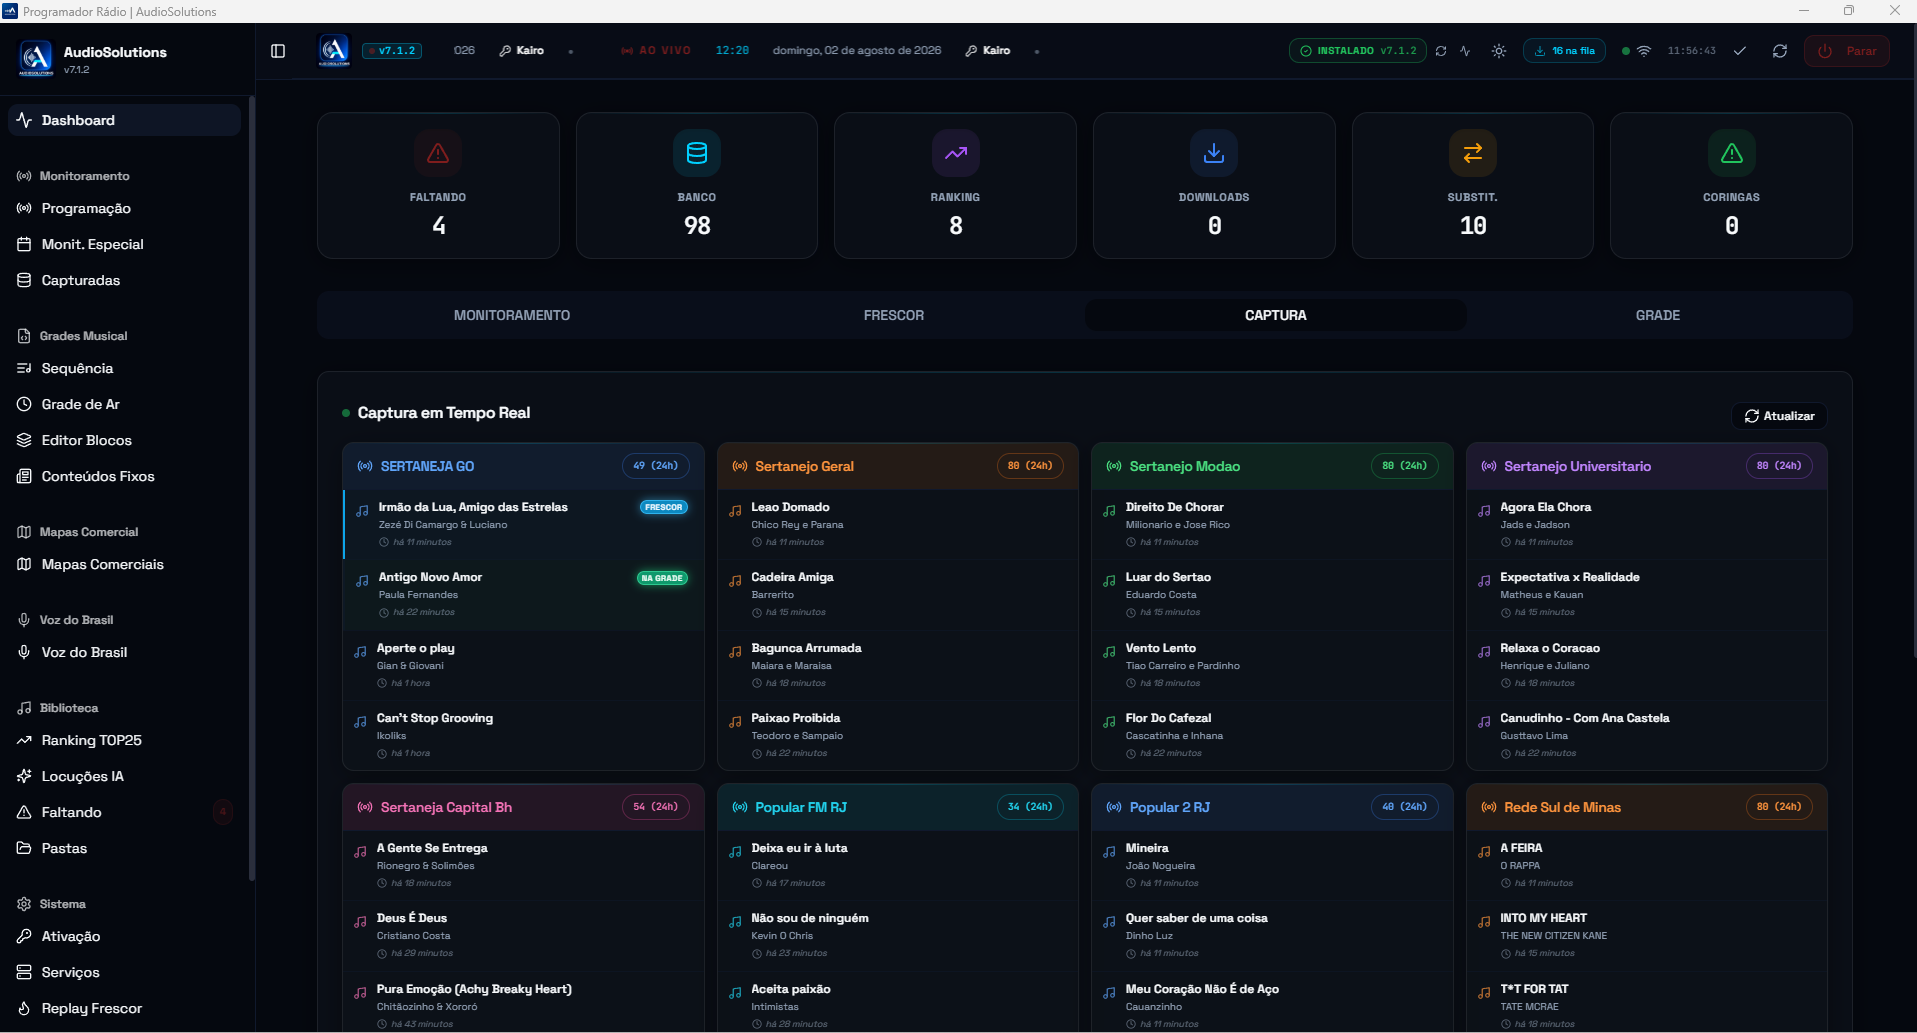The width and height of the screenshot is (1917, 1033).
Task: Click the activity pulse icon in the top bar
Action: tap(1465, 51)
